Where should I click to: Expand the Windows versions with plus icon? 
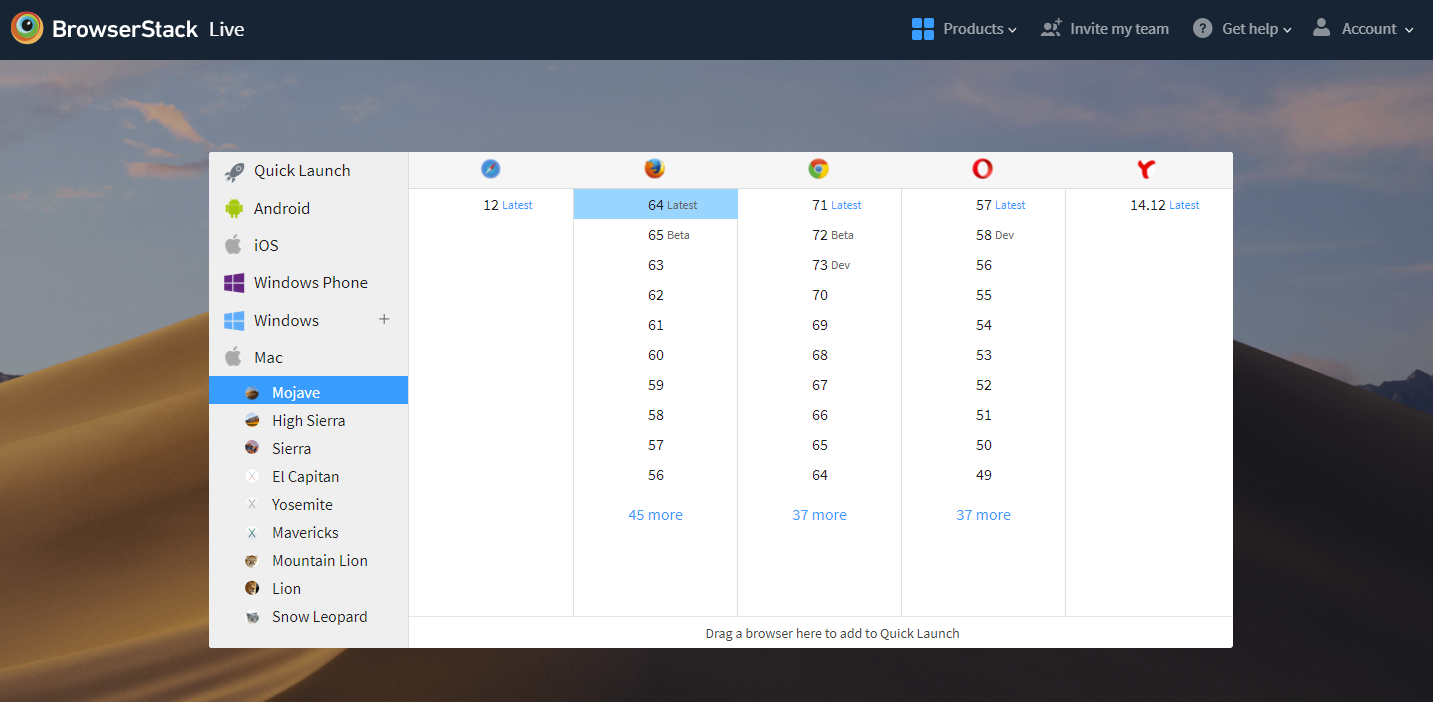pyautogui.click(x=384, y=320)
